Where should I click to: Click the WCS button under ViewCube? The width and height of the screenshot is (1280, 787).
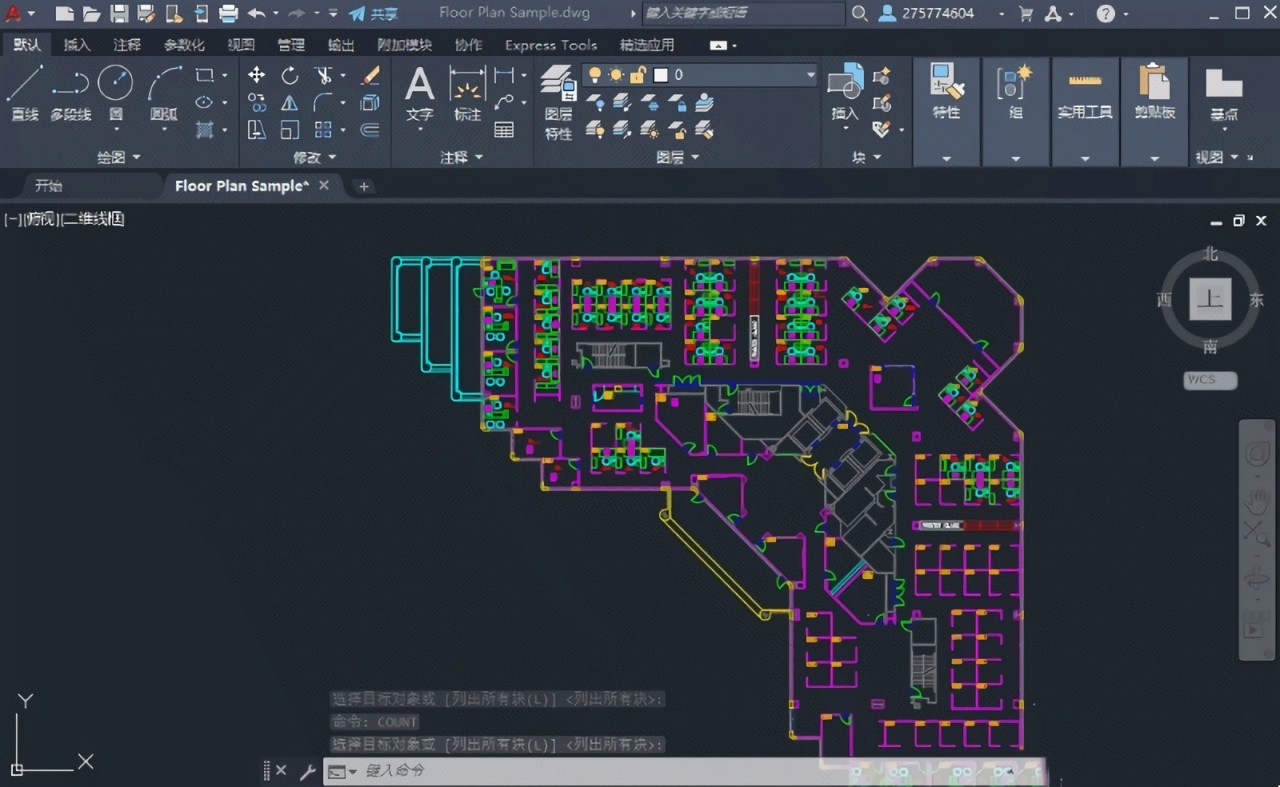[x=1210, y=380]
